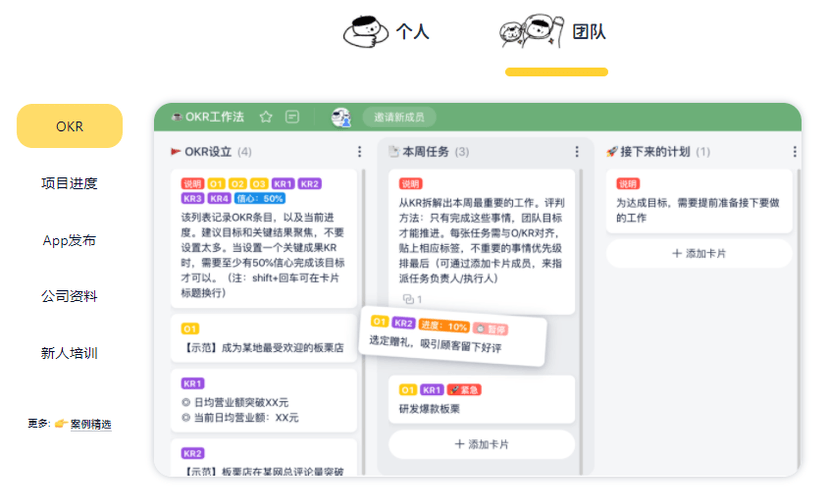The image size is (828, 503).
Task: Open the 公司资料 template
Action: coord(69,296)
